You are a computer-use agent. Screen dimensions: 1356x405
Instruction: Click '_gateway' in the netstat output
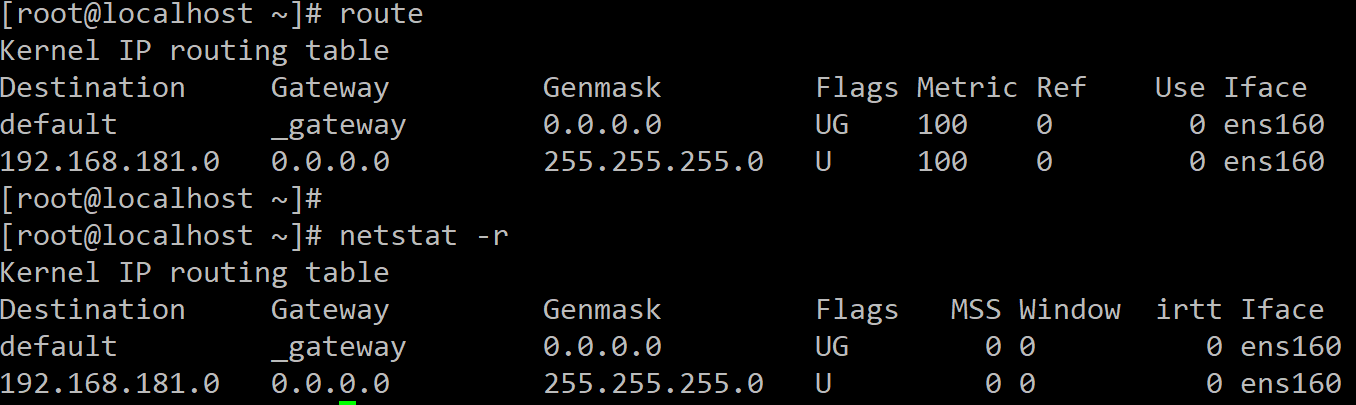[x=339, y=347]
